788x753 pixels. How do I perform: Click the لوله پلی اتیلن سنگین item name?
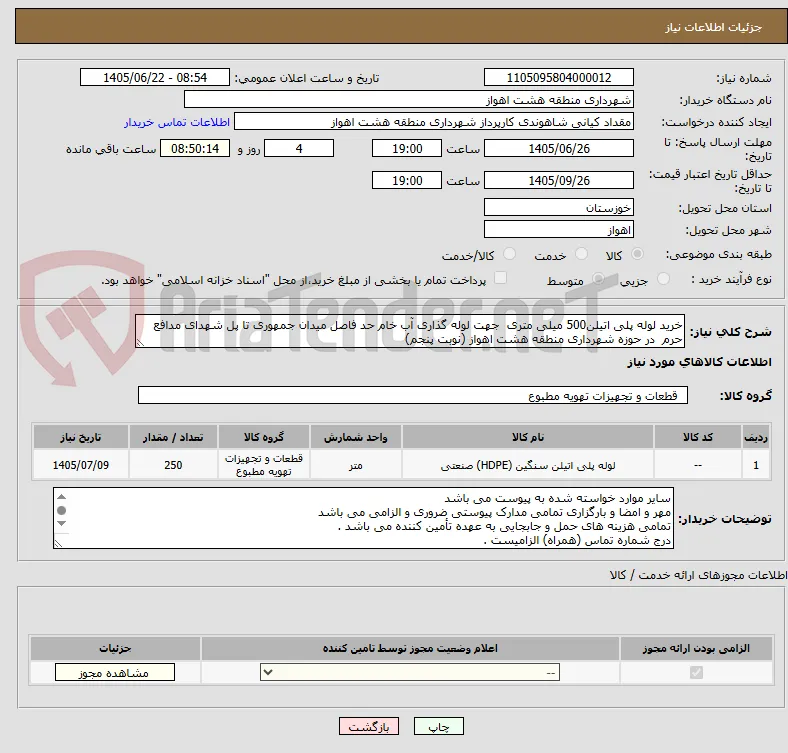coord(528,465)
